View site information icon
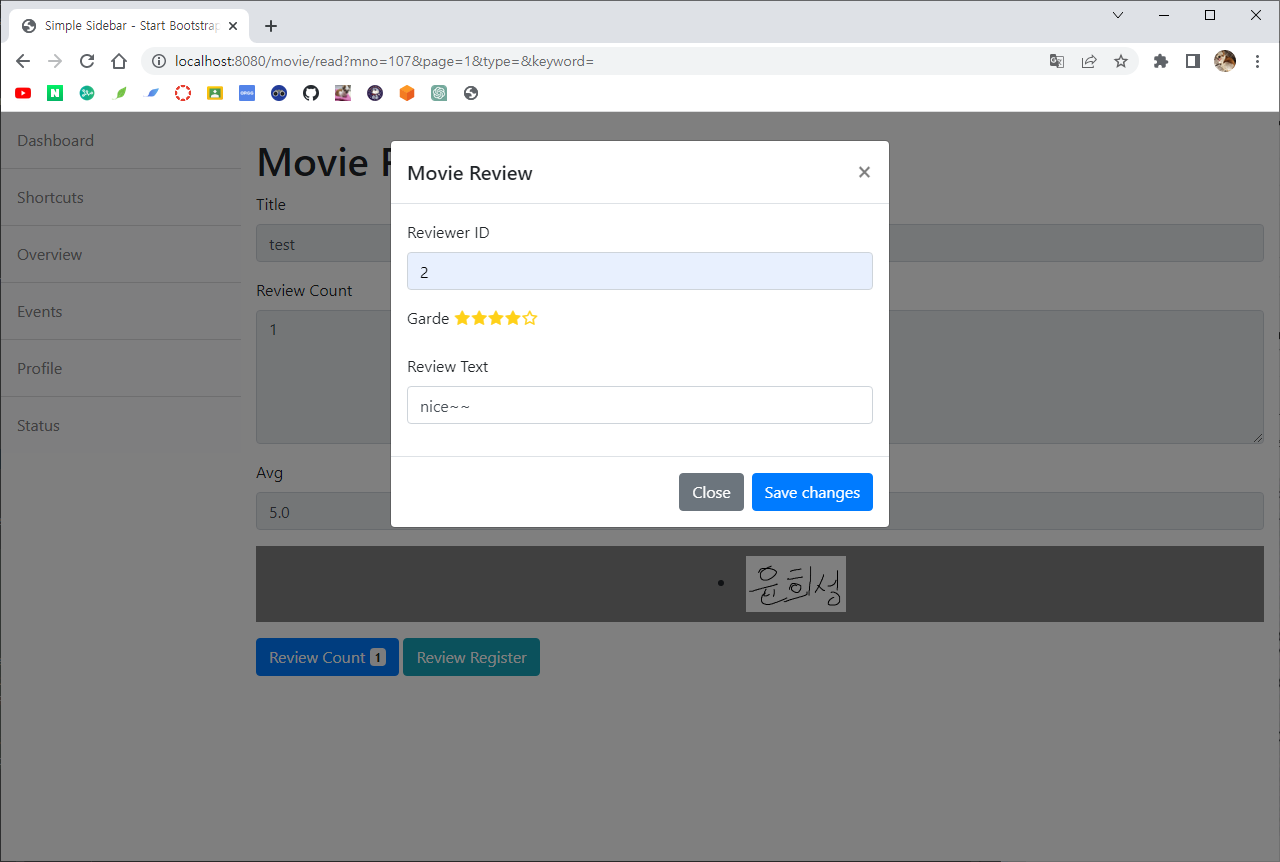 click(158, 61)
